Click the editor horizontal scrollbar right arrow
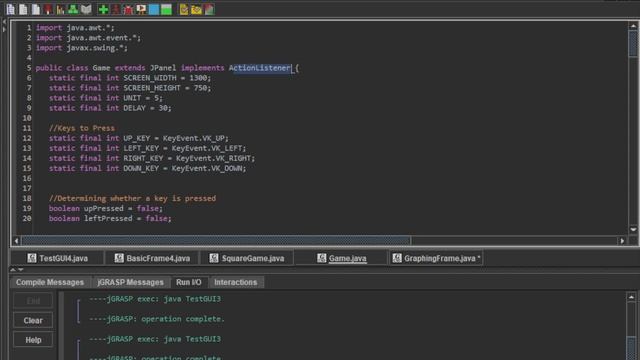This screenshot has width=640, height=360. pos(622,241)
